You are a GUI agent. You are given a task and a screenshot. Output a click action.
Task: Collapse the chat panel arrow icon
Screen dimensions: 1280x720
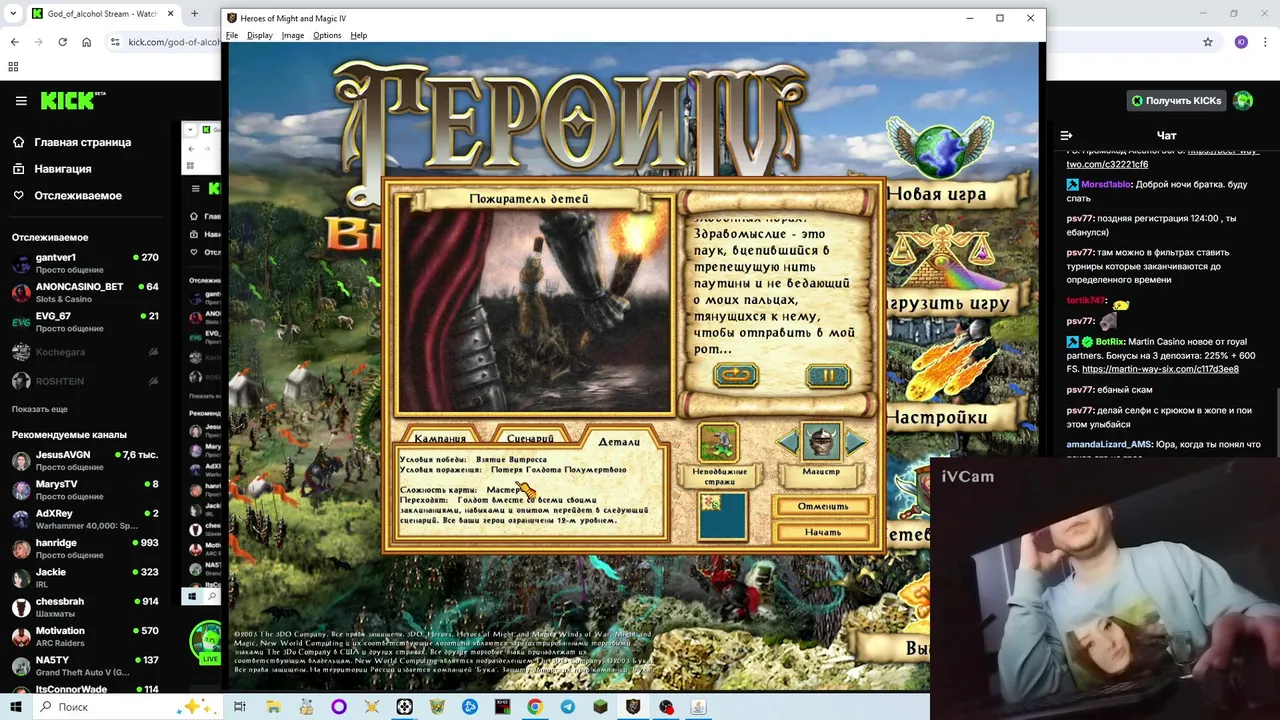pyautogui.click(x=1066, y=135)
